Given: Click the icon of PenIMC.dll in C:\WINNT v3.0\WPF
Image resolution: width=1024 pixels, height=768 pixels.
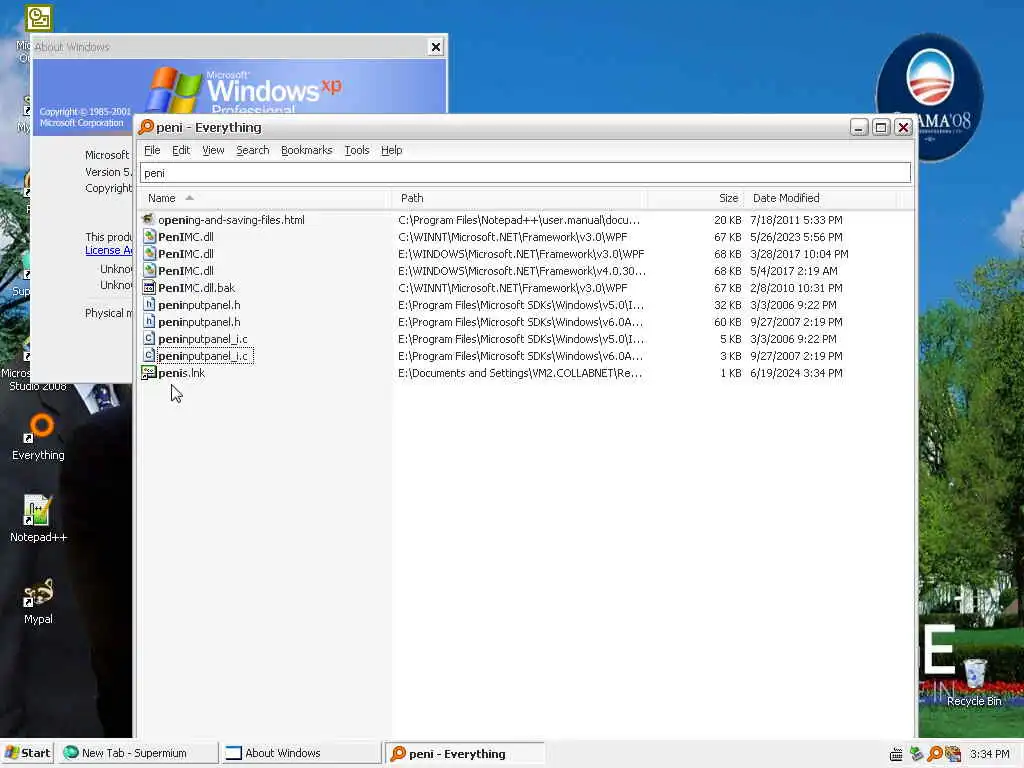Looking at the screenshot, I should pyautogui.click(x=149, y=236).
